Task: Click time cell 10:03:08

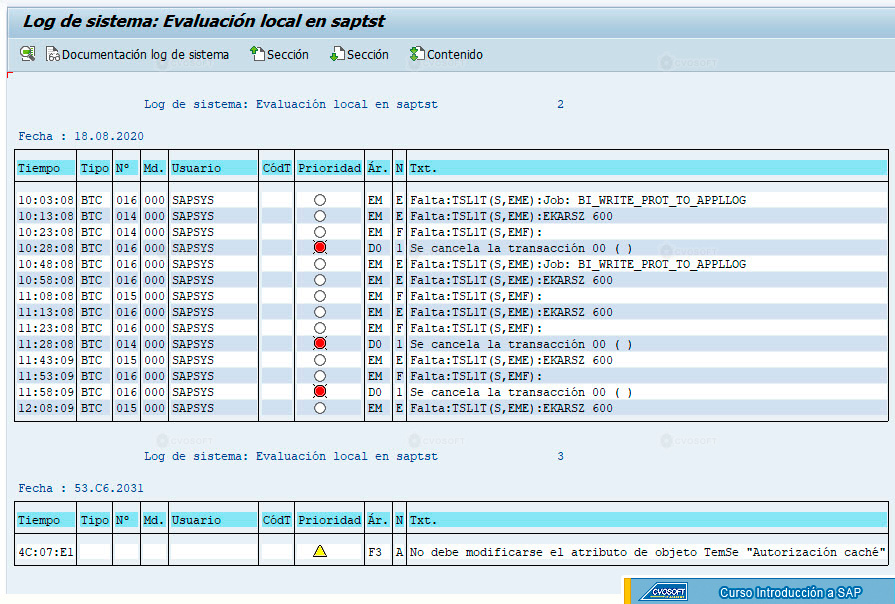Action: tap(46, 200)
